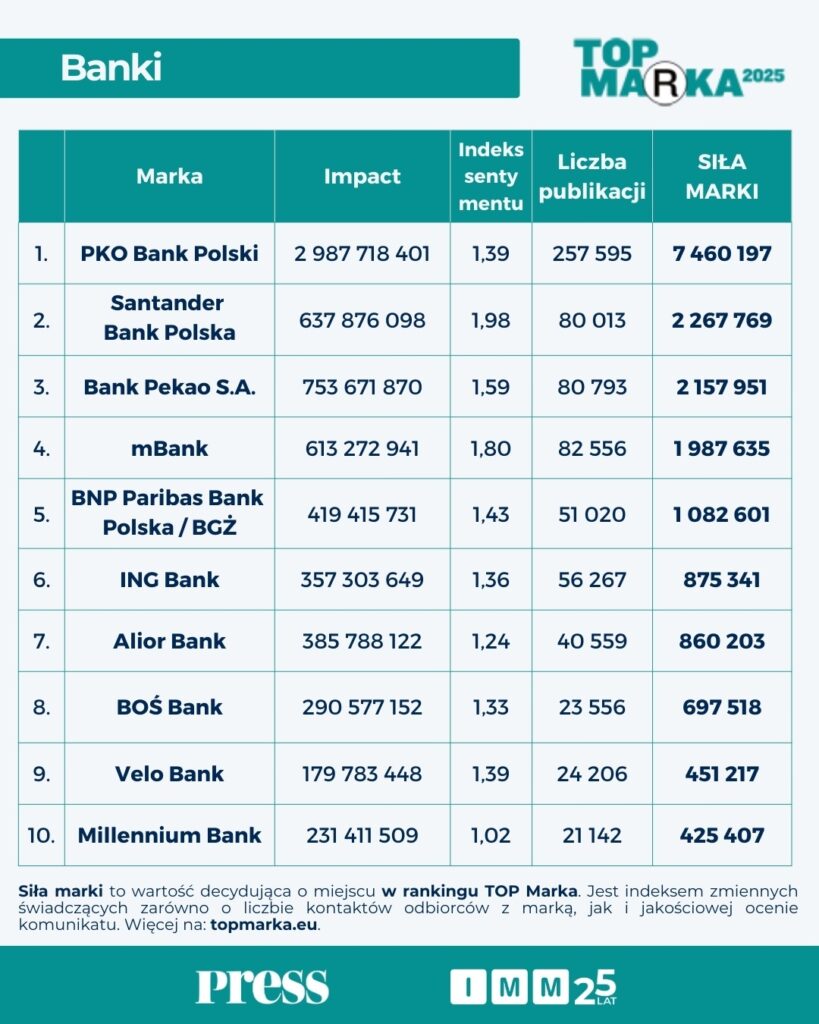Select the Impact column header
The width and height of the screenshot is (819, 1024).
pyautogui.click(x=362, y=176)
